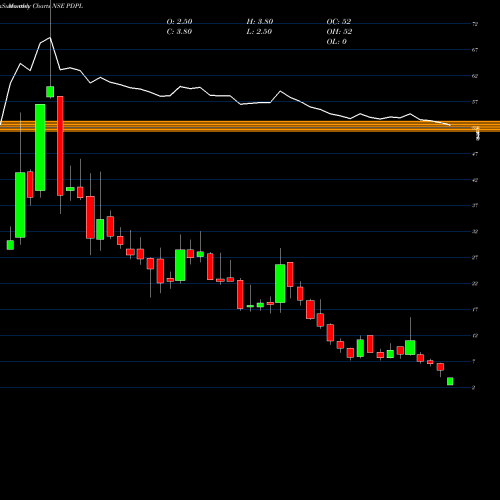Image resolution: width=500 pixels, height=500 pixels.
Task: Click the 67 price axis label
Action: click(475, 50)
